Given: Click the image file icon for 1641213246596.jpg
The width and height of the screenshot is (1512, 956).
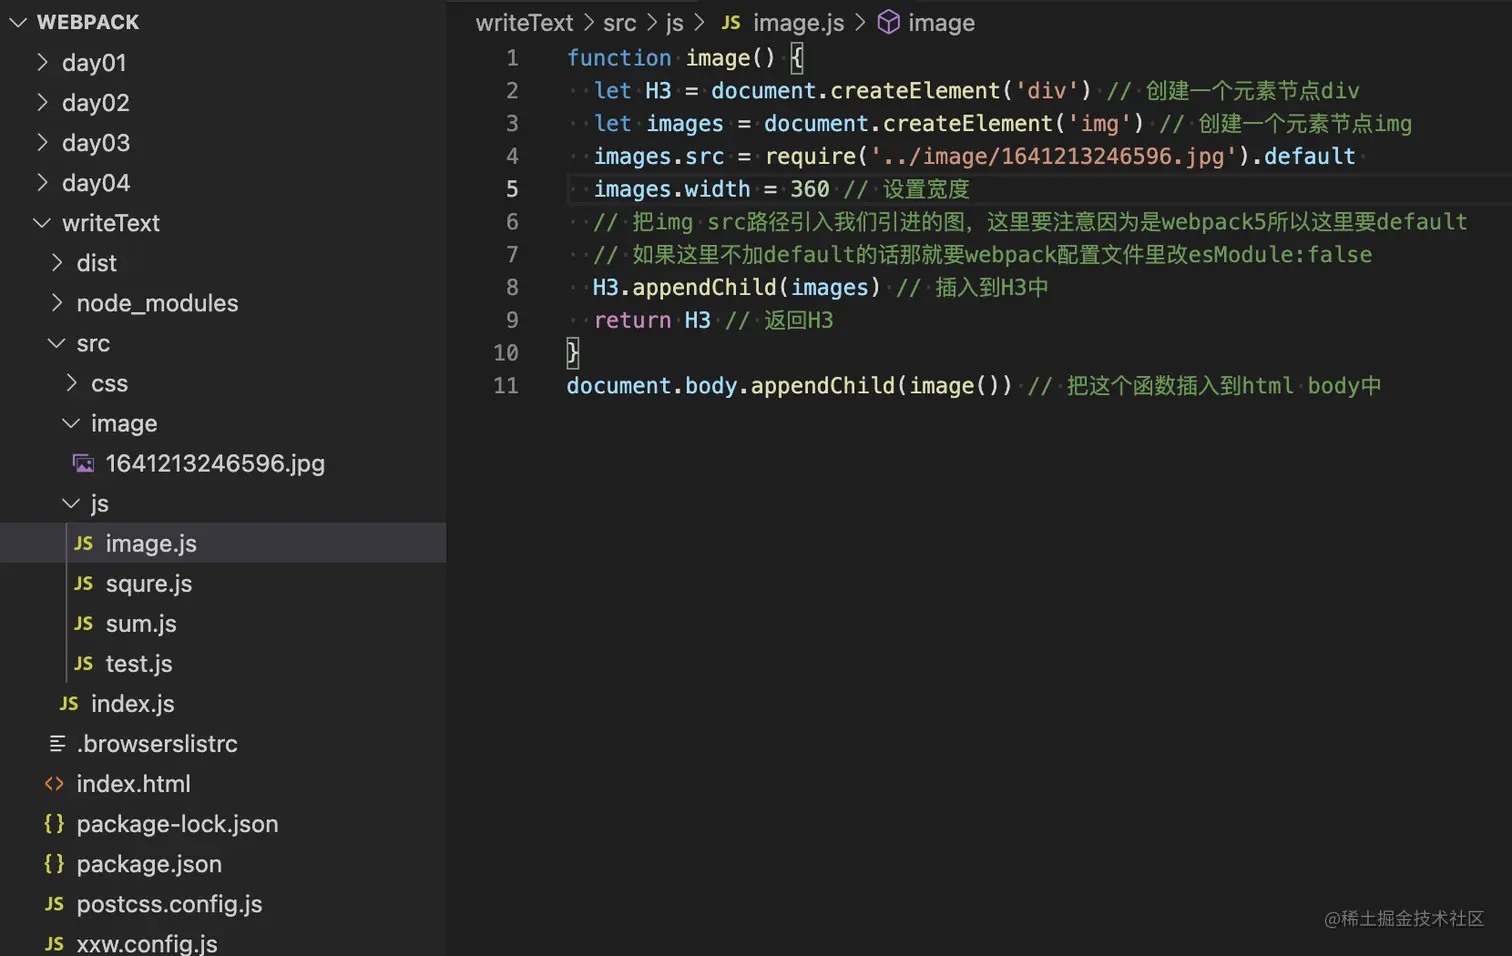Looking at the screenshot, I should pyautogui.click(x=84, y=463).
